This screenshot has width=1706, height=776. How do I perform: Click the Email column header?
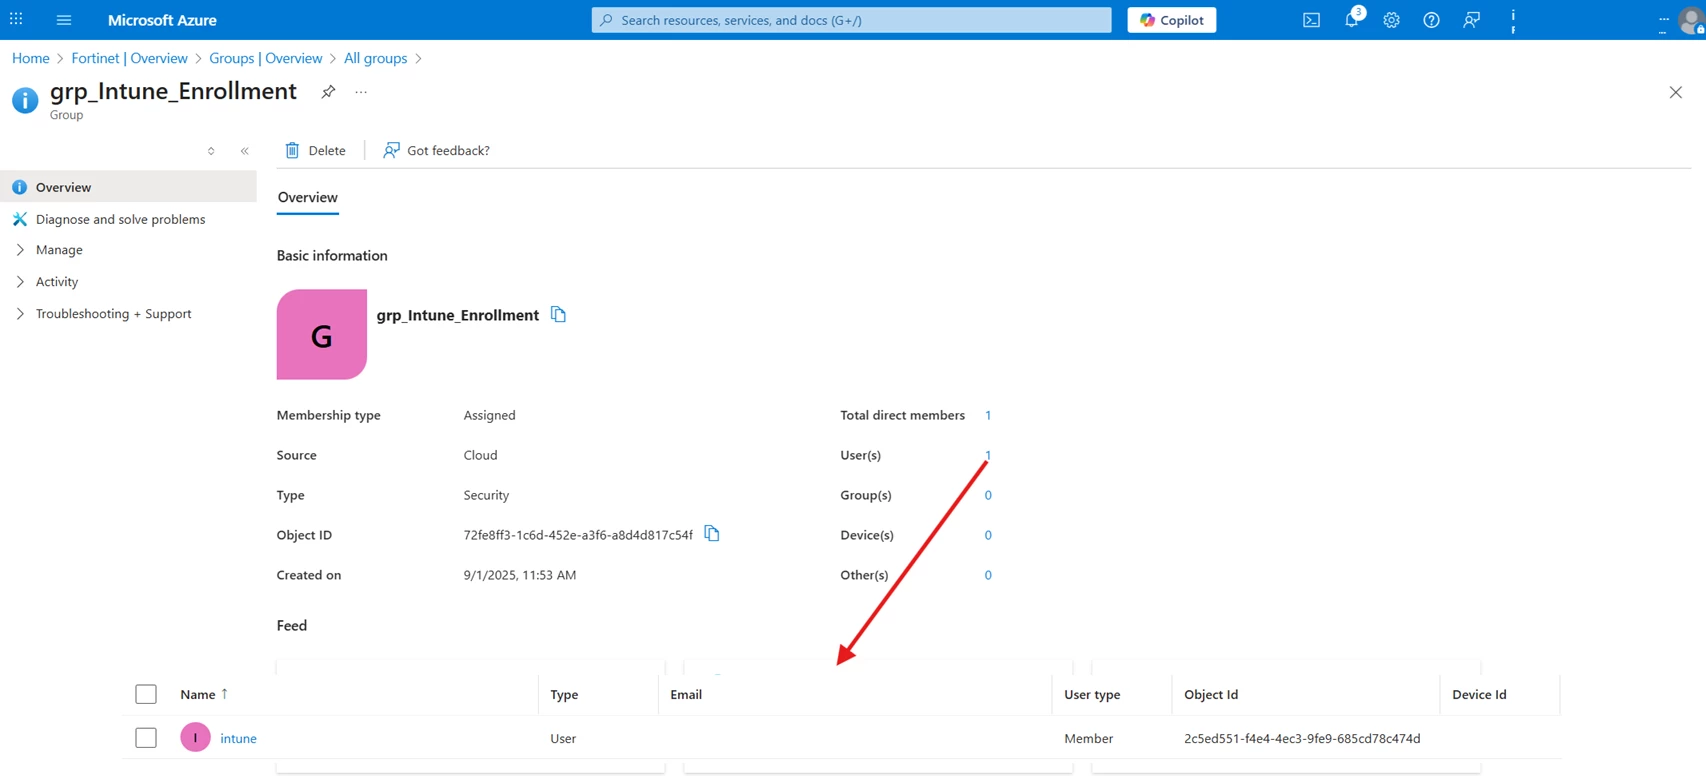click(686, 694)
